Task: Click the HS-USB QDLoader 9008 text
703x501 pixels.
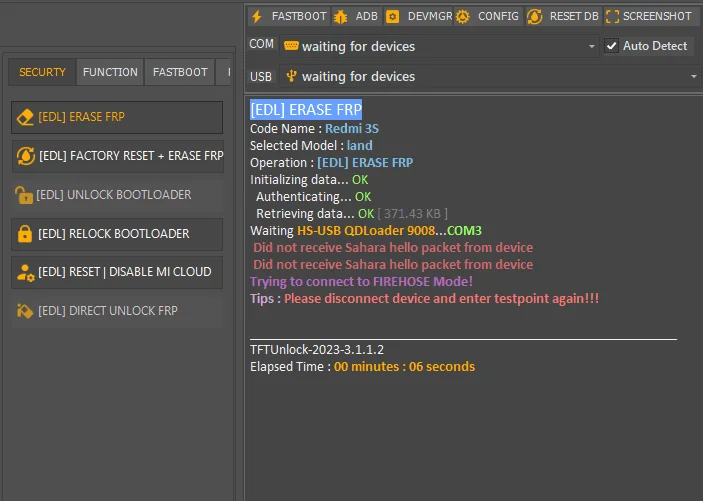Action: [x=366, y=231]
